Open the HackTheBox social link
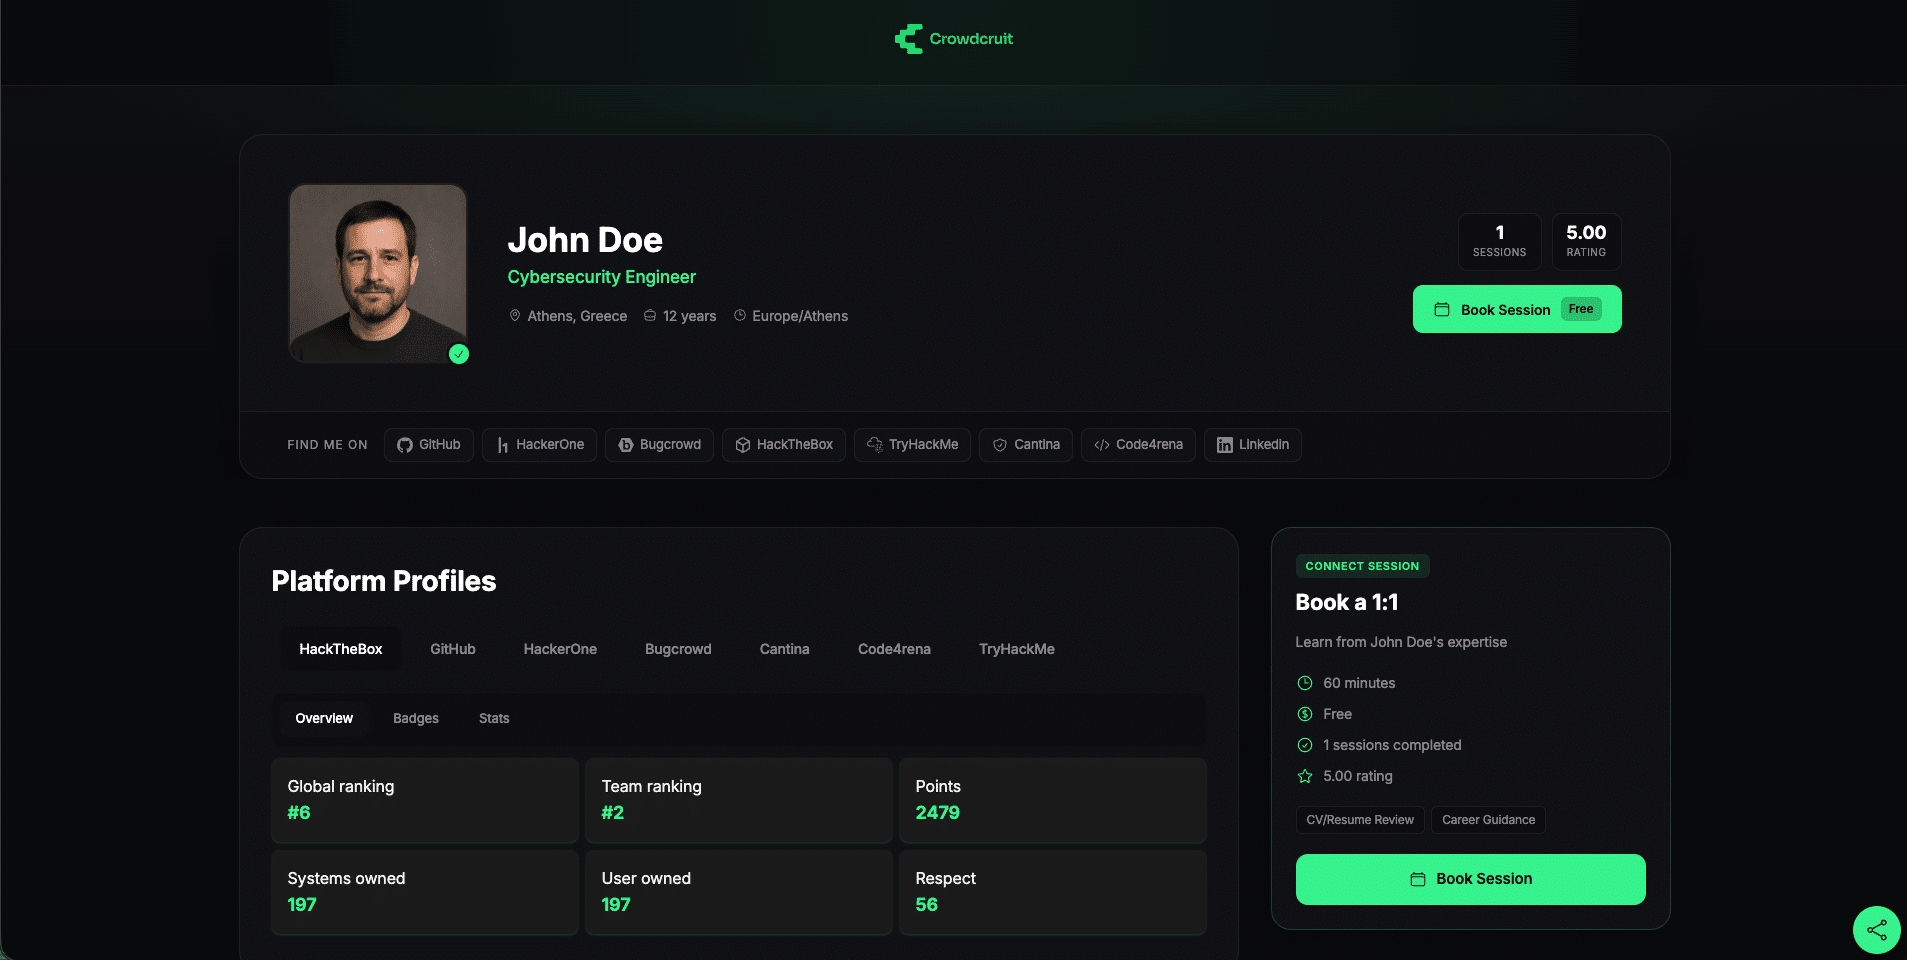1907x960 pixels. pos(784,445)
